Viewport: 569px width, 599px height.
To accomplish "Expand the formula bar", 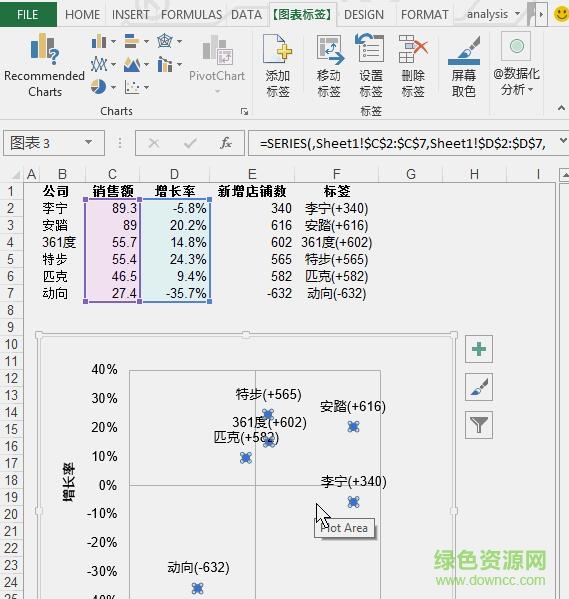I will click(x=563, y=141).
